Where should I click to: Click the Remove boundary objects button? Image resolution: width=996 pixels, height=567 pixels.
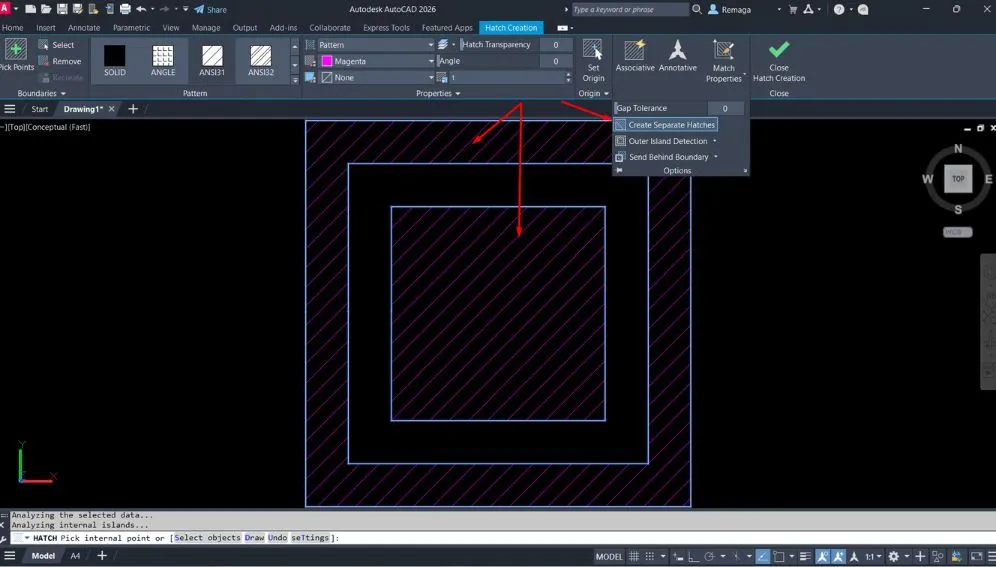[x=59, y=61]
